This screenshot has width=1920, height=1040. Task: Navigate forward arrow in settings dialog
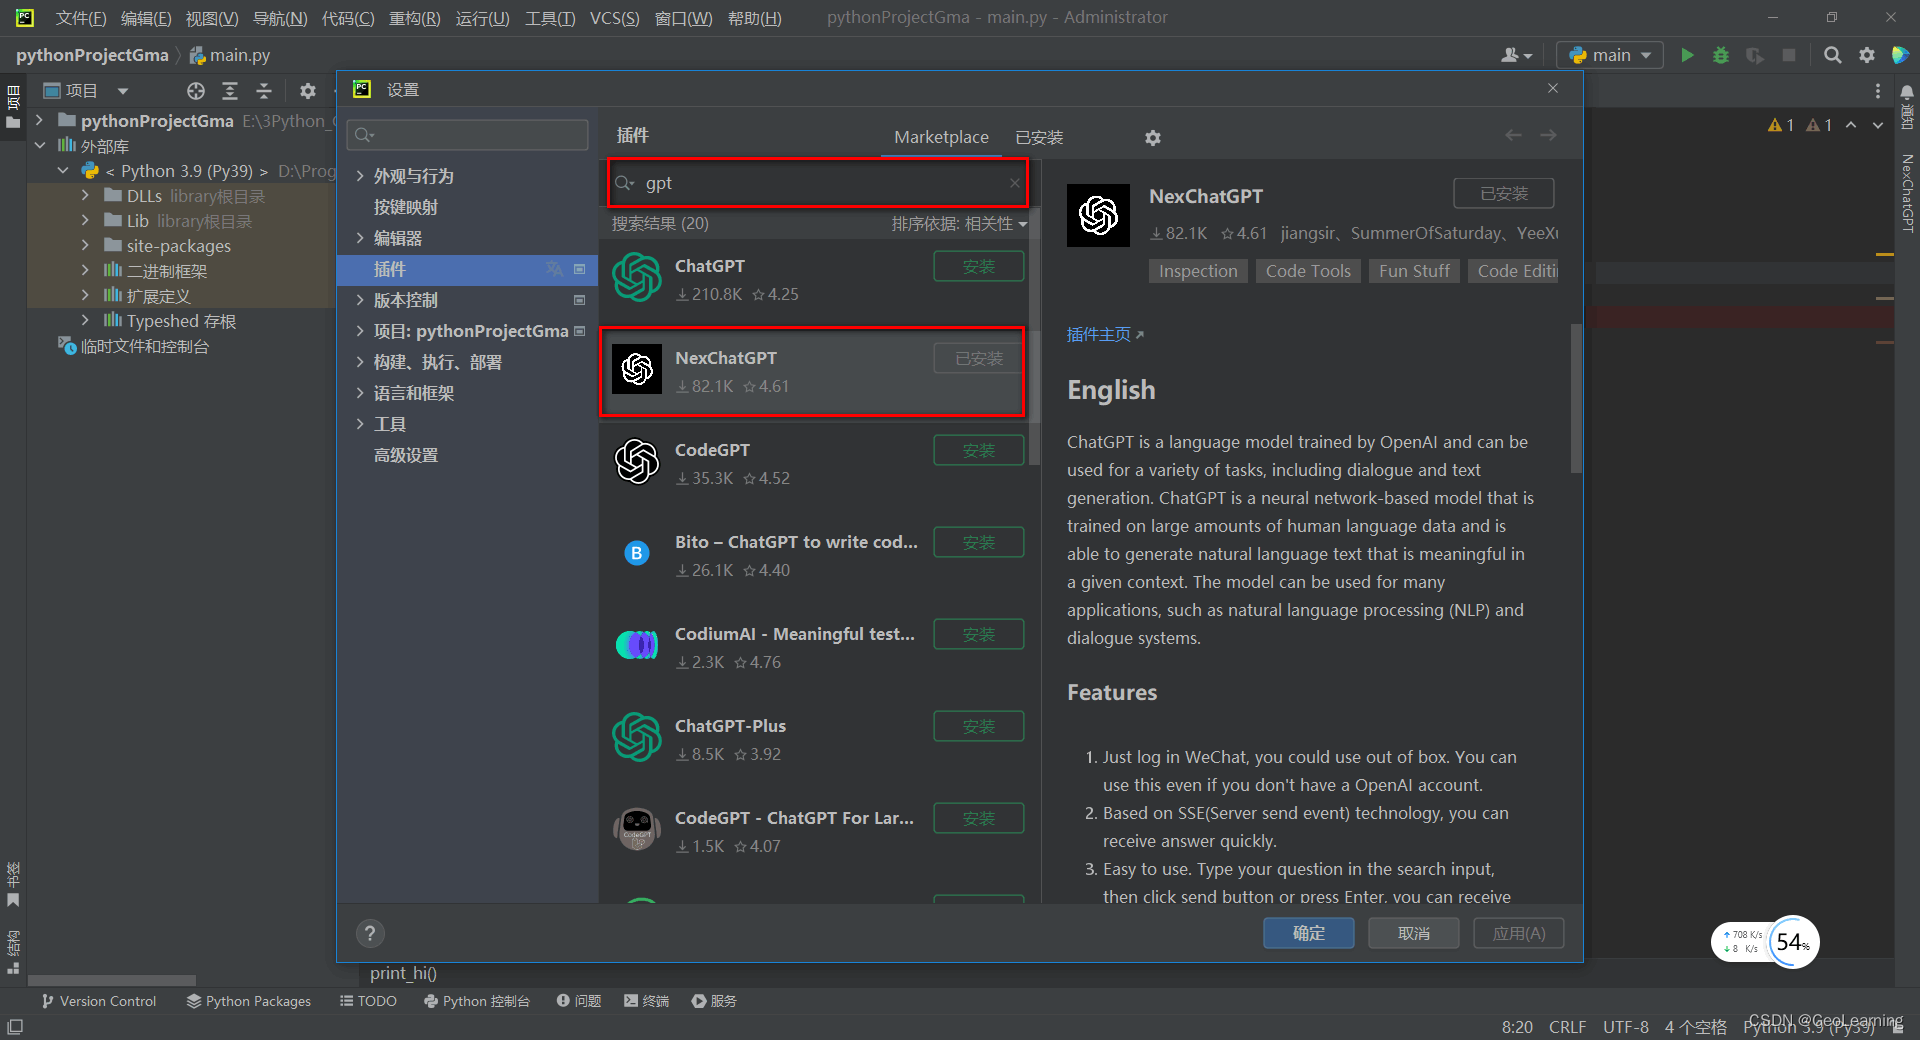tap(1548, 135)
